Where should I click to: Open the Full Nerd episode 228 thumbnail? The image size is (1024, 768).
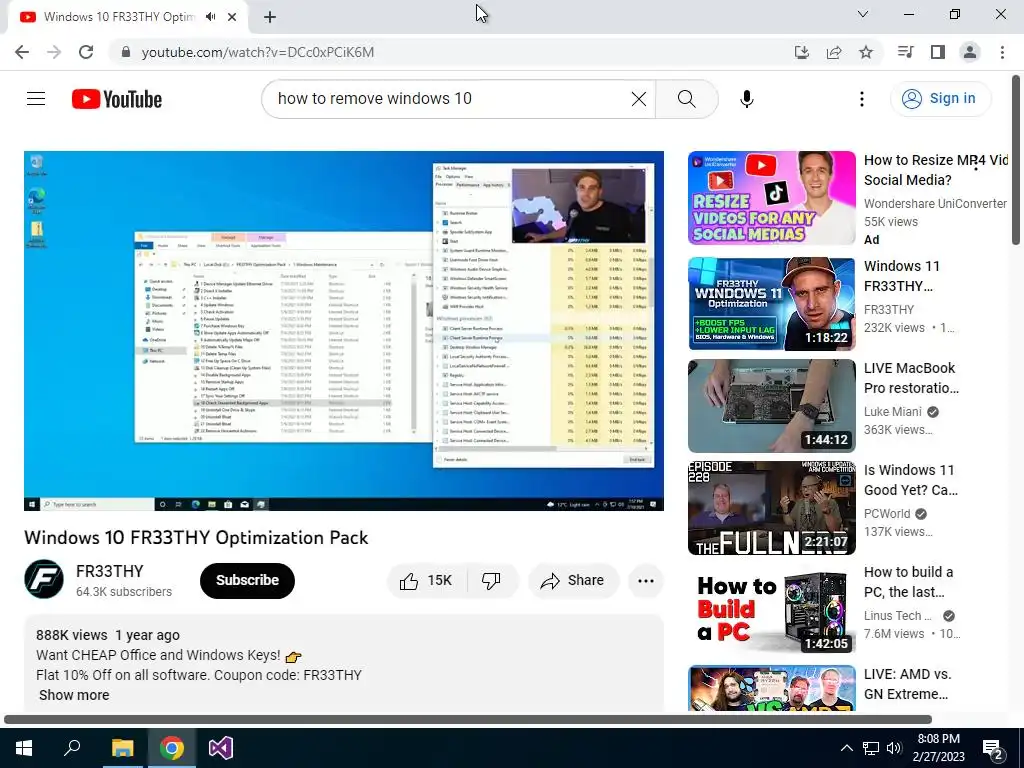click(771, 507)
